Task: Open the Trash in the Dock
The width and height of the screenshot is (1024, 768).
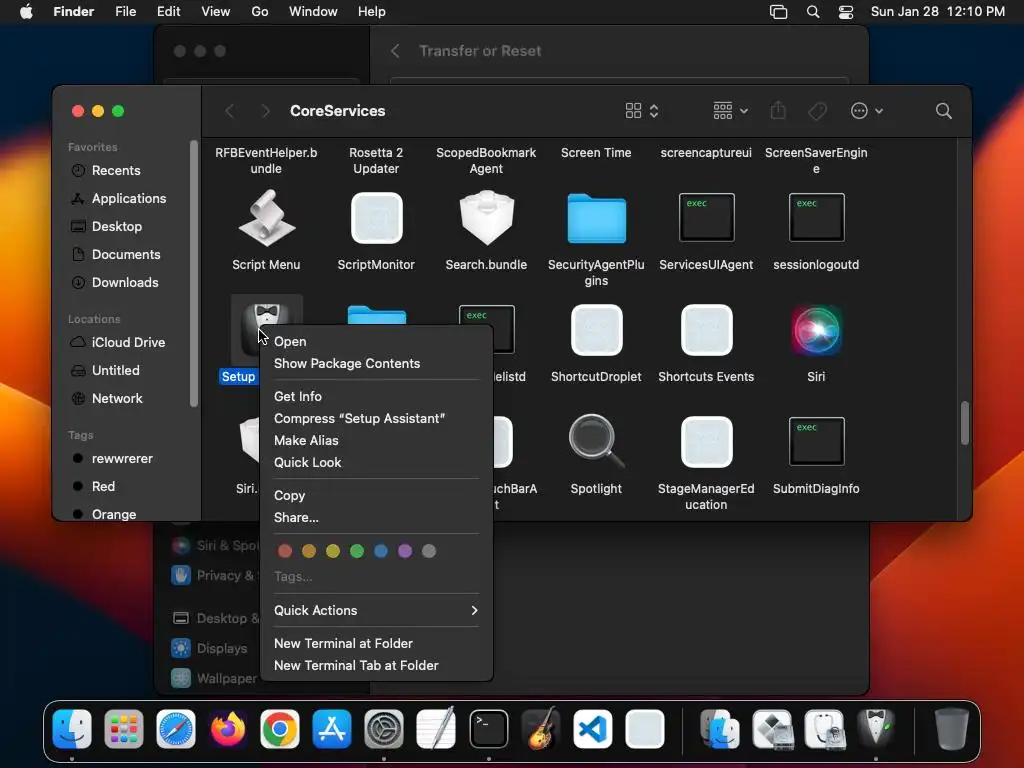Action: click(952, 728)
